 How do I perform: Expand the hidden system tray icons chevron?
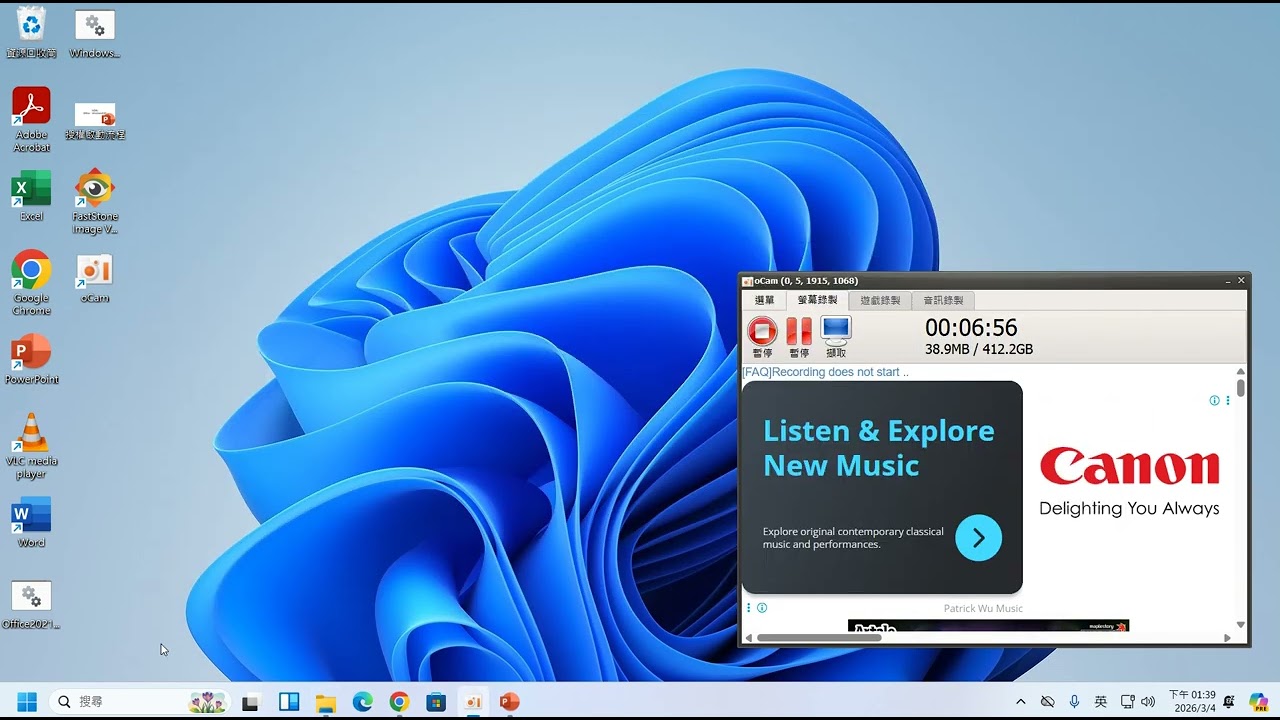[1020, 702]
